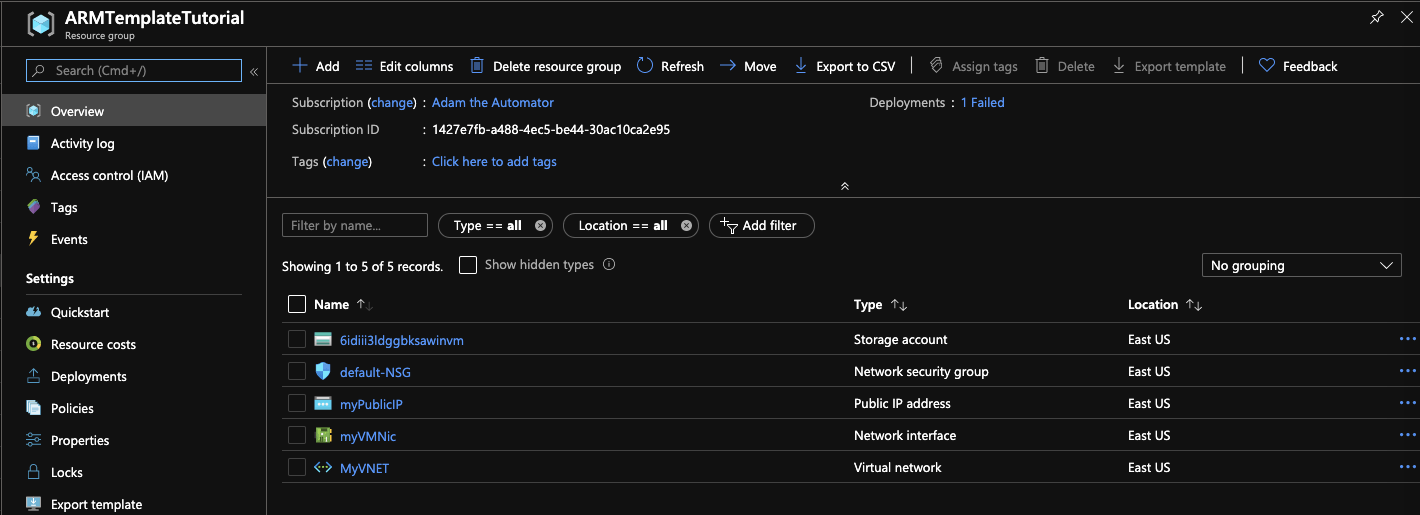Click the Delete resource group trash icon
1420x515 pixels.
point(477,66)
